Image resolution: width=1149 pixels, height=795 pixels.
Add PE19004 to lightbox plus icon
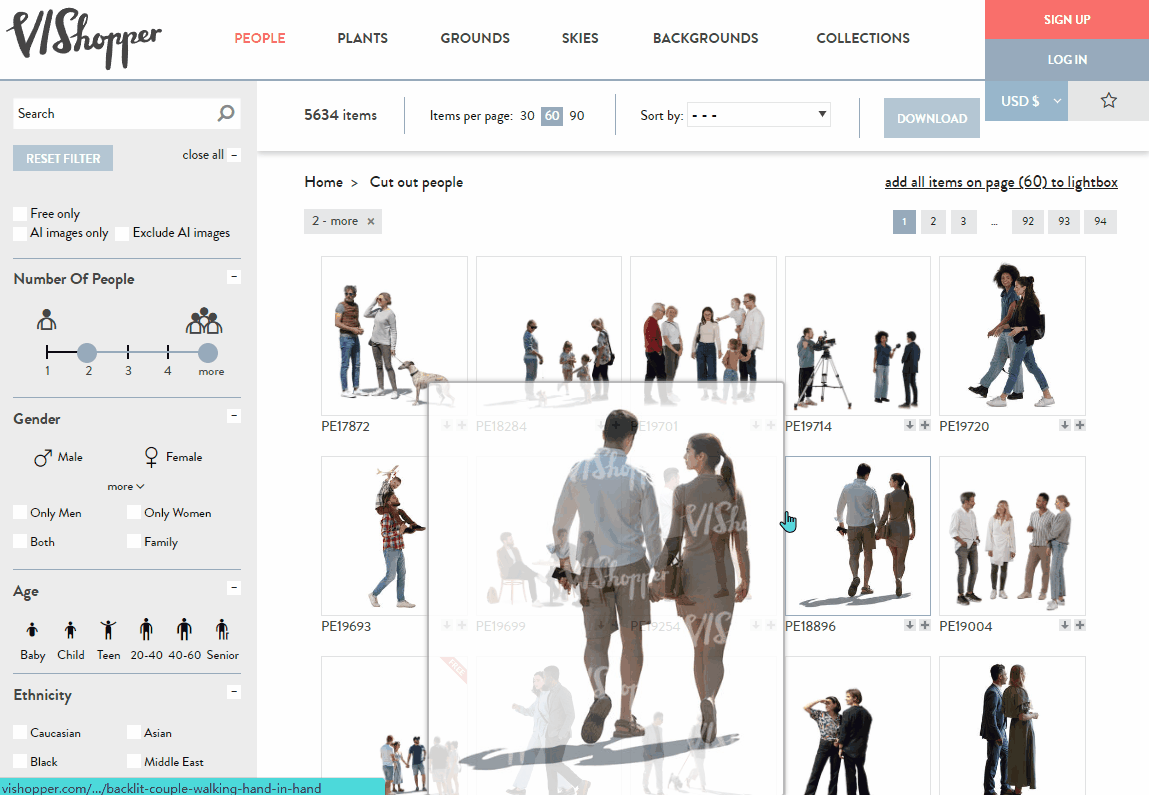click(1080, 625)
